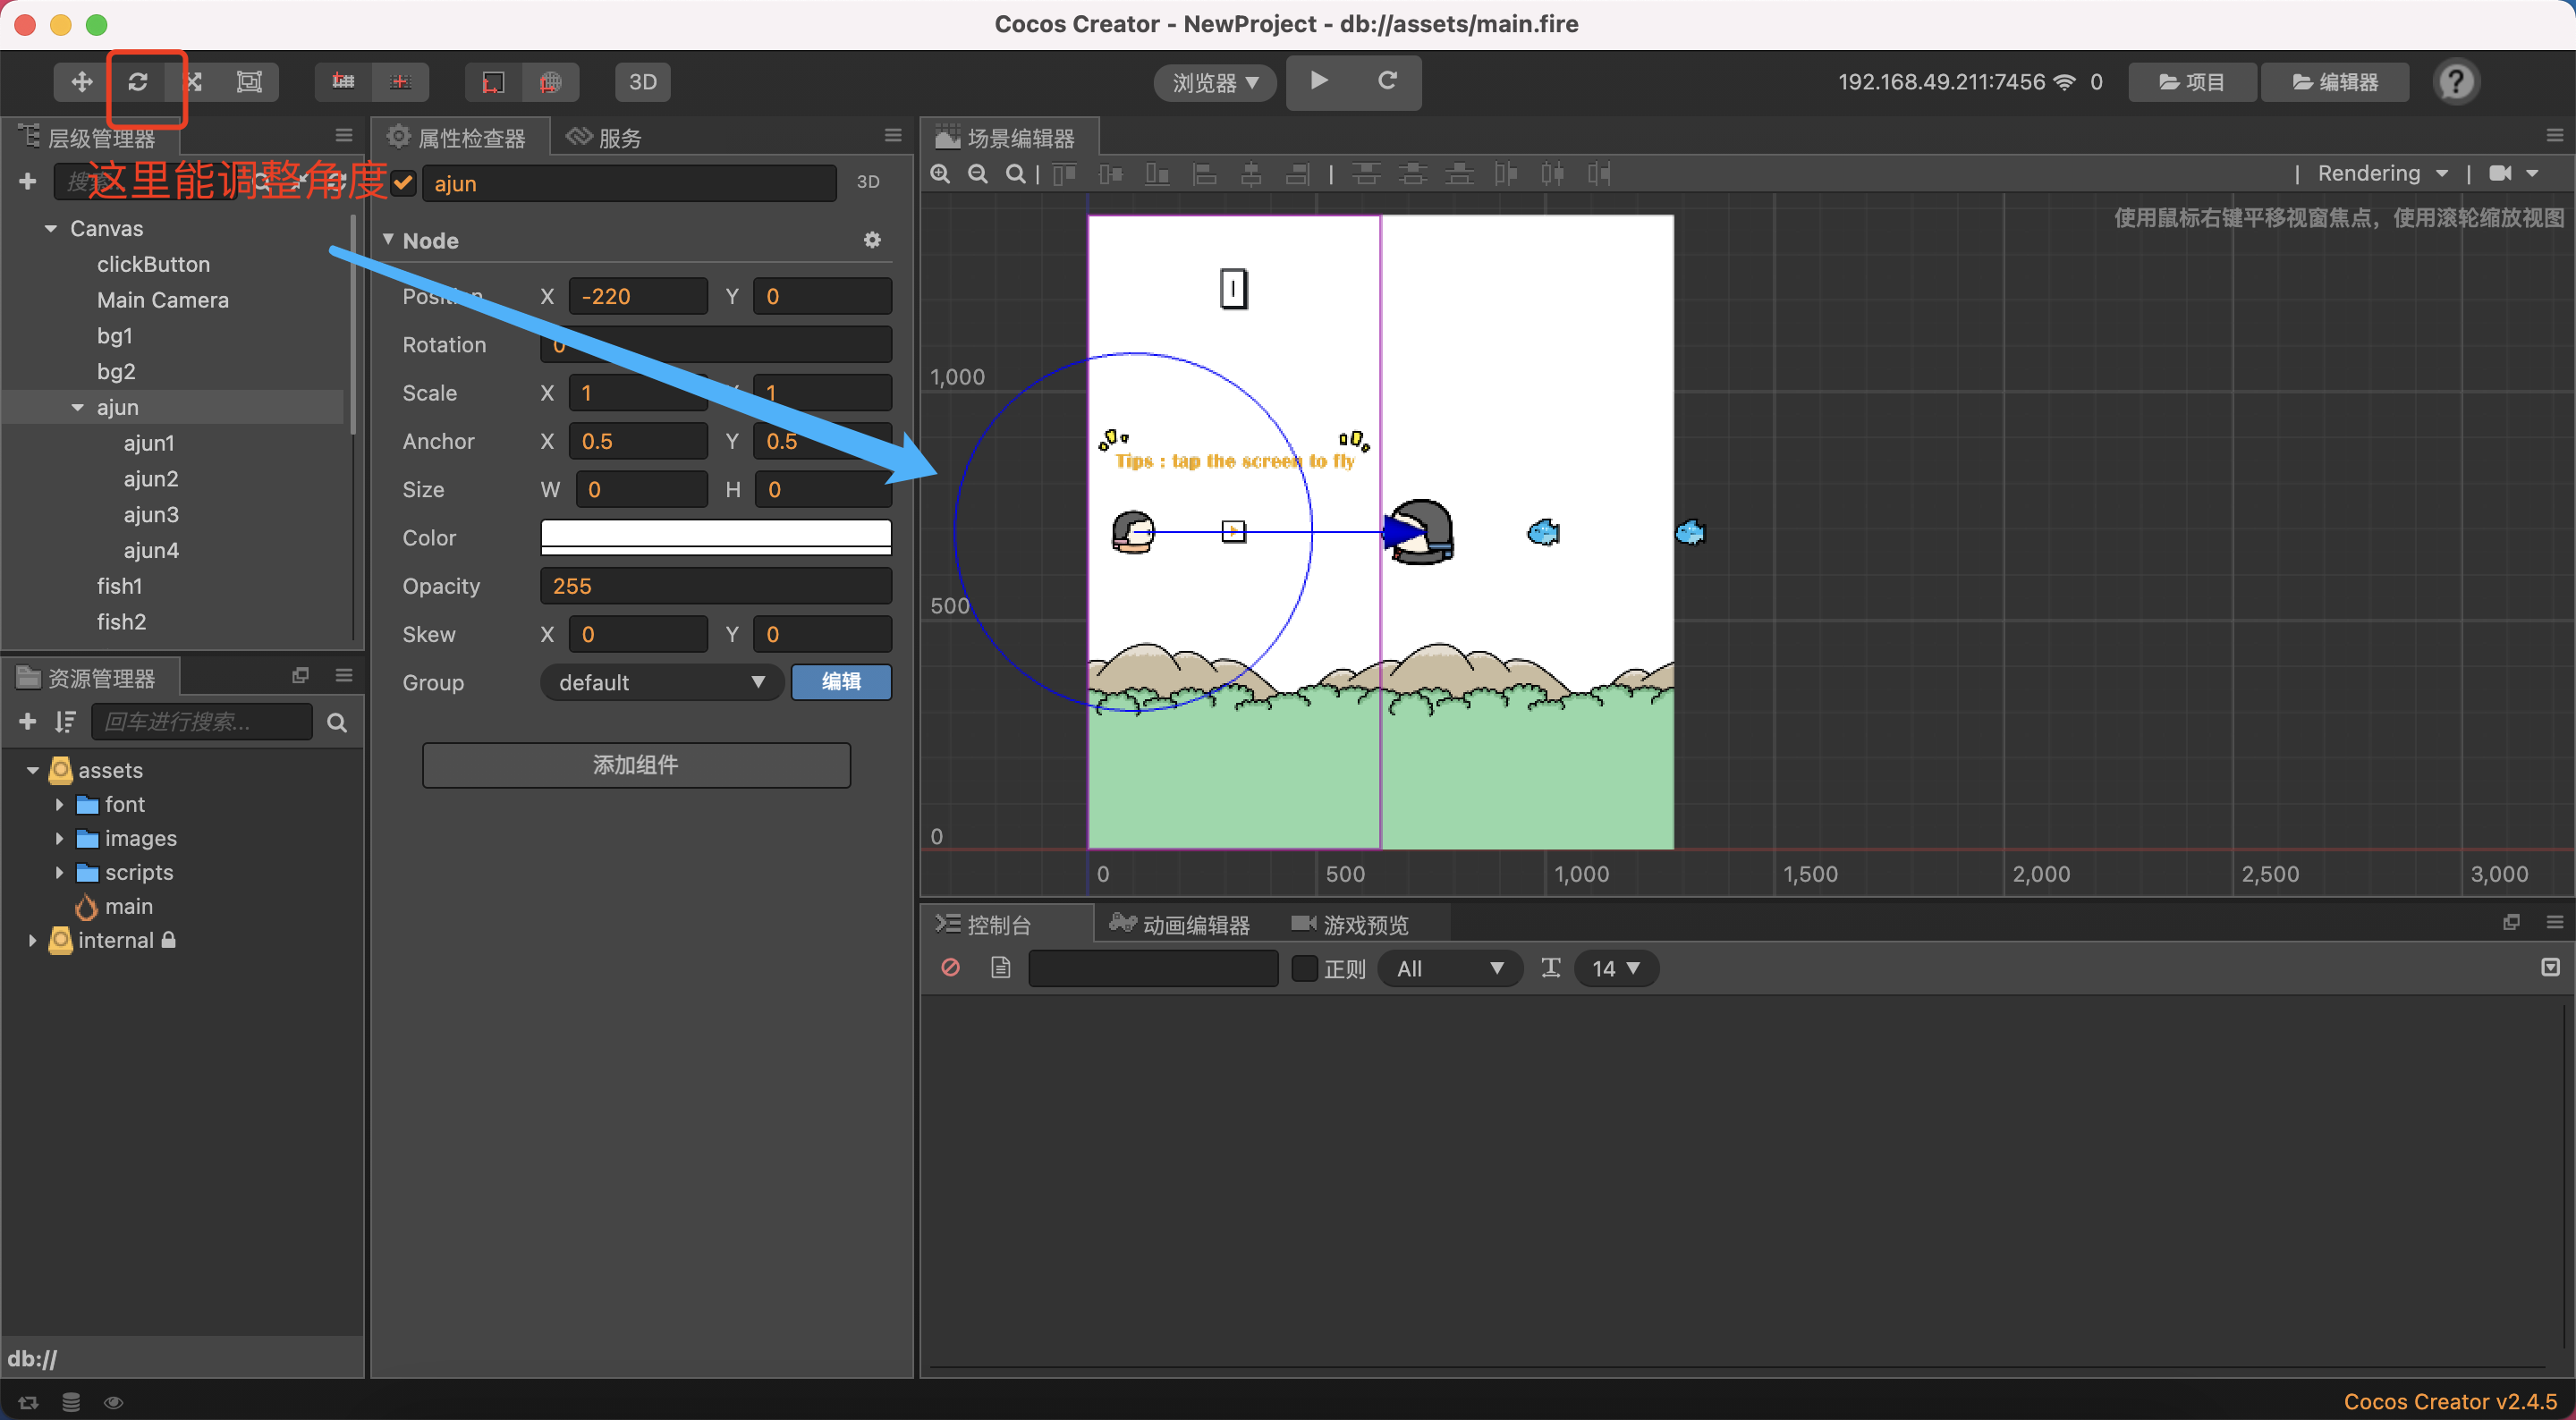This screenshot has width=2576, height=1420.
Task: Open the browser preview platform dropdown
Action: (1215, 82)
